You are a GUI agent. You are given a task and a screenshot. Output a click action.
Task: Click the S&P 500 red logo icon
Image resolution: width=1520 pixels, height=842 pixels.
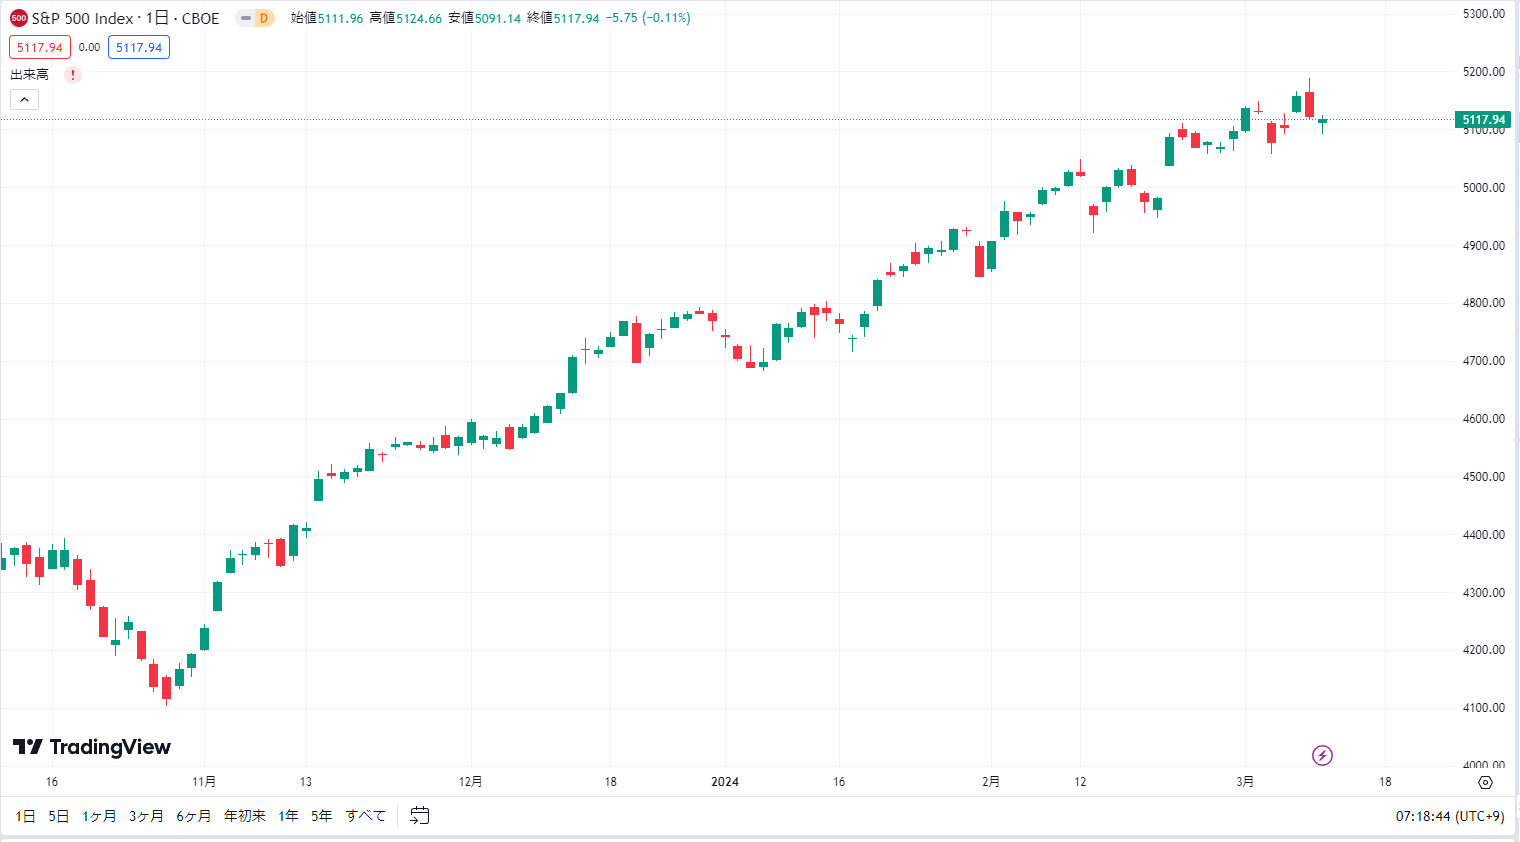[x=19, y=18]
